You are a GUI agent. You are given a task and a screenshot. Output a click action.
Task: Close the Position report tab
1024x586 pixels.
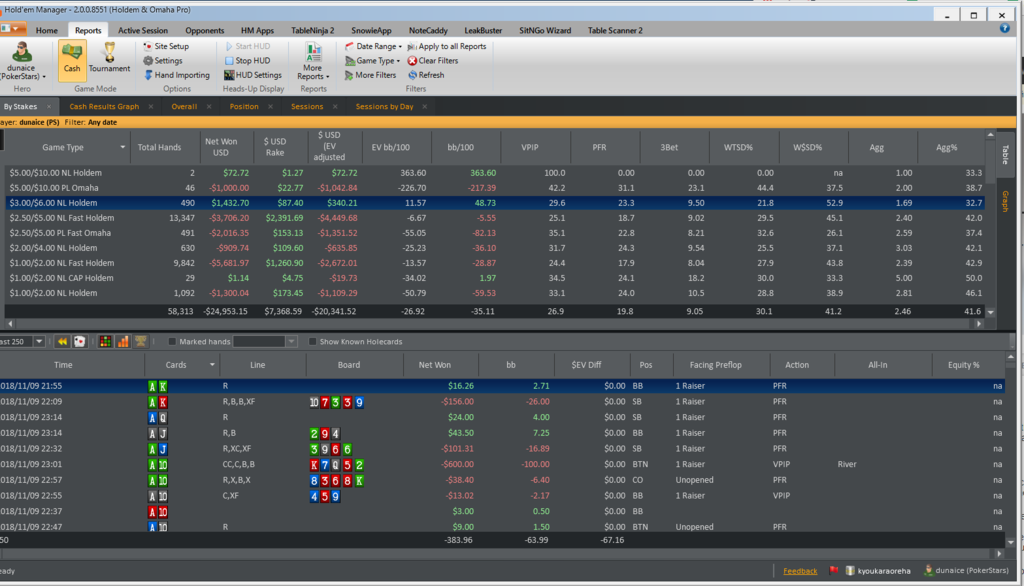coord(270,106)
